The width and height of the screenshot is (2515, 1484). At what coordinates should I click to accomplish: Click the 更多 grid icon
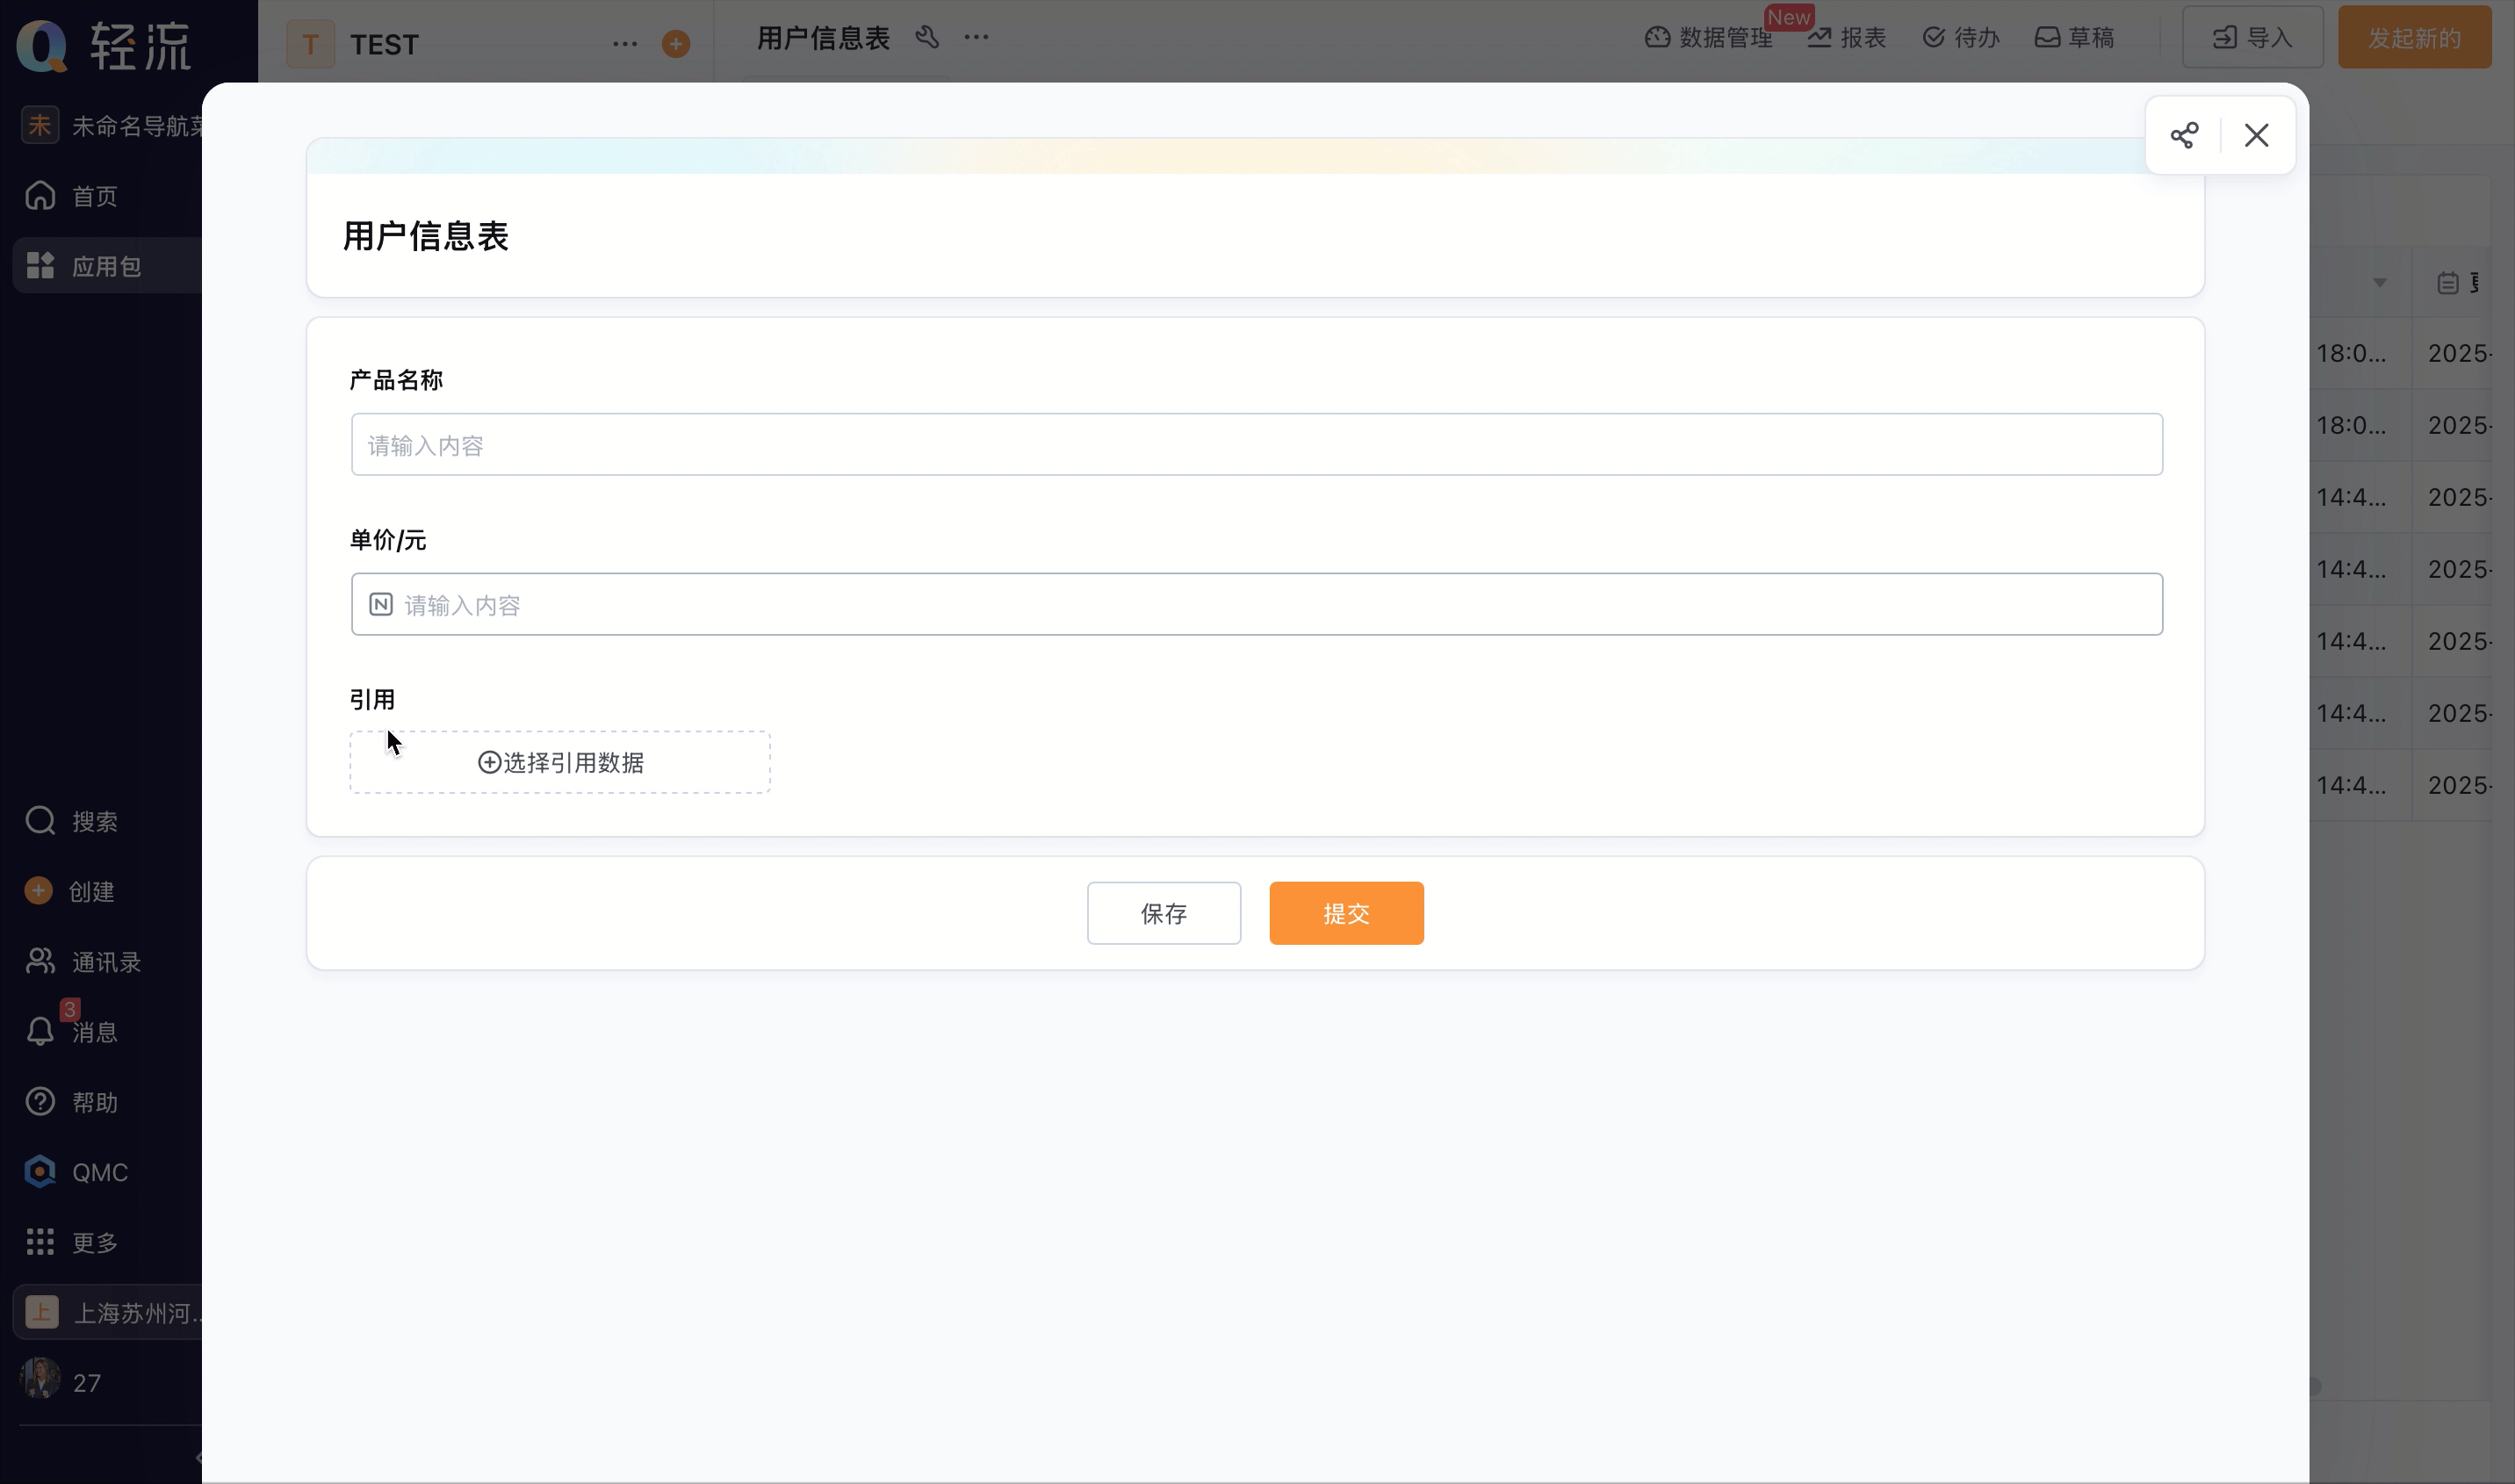point(40,1242)
